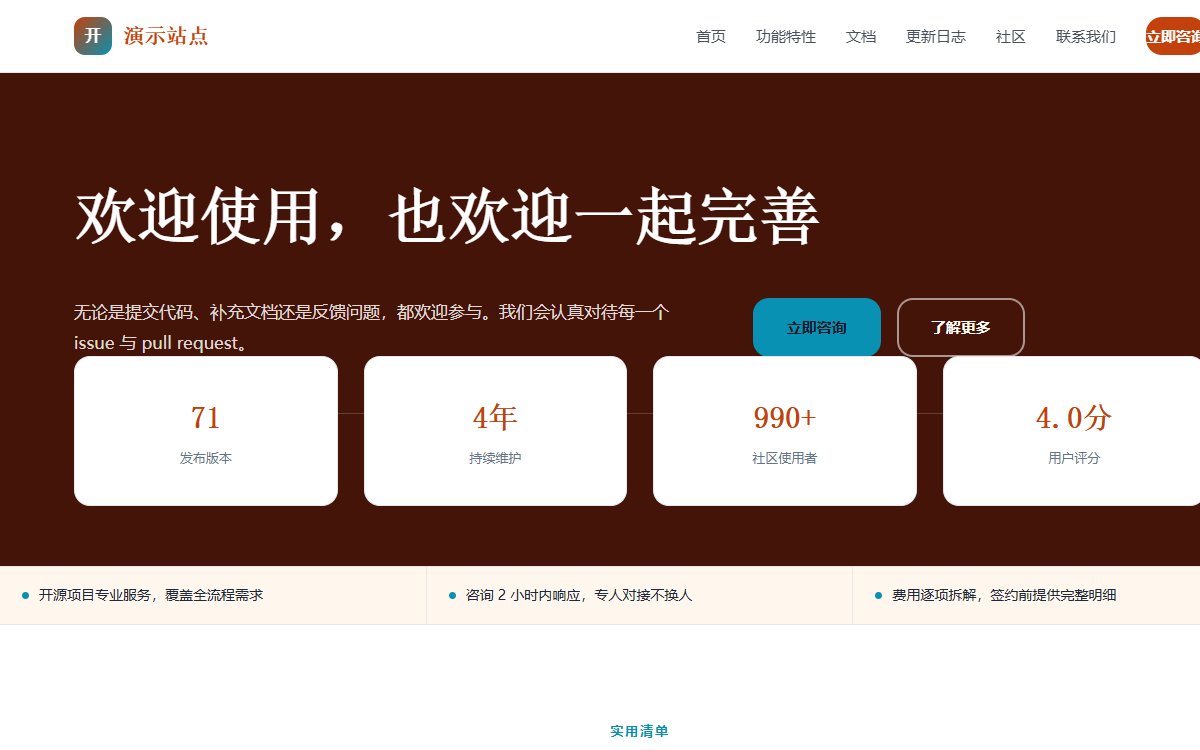Select 文档 in the top menu
Screen dimensions: 1200x750
click(861, 36)
